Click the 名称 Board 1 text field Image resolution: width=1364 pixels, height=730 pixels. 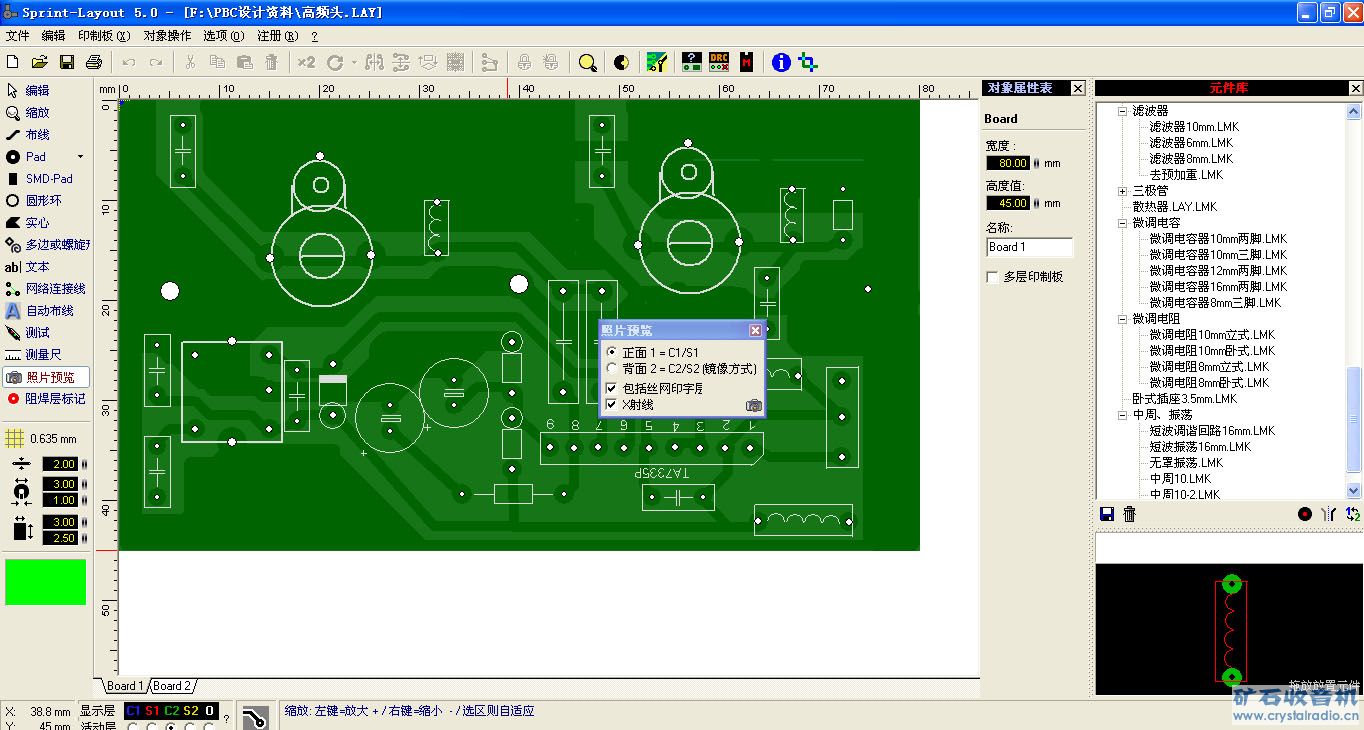pos(1029,247)
